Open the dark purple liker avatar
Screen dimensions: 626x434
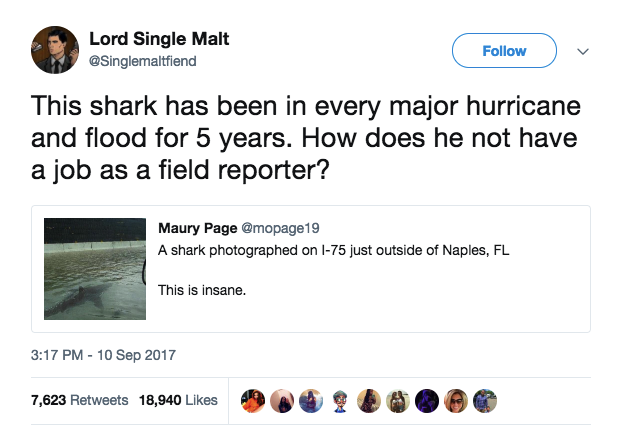tap(427, 401)
